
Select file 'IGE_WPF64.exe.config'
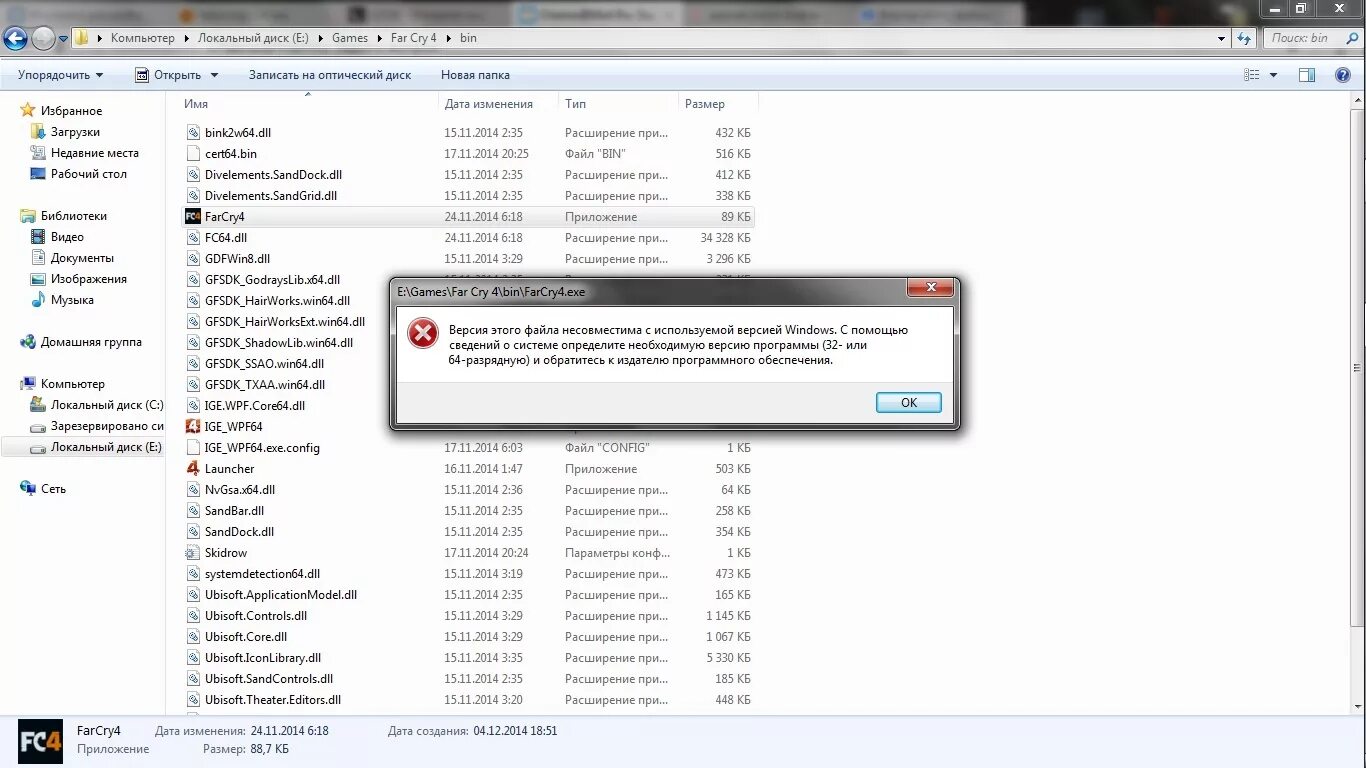262,448
